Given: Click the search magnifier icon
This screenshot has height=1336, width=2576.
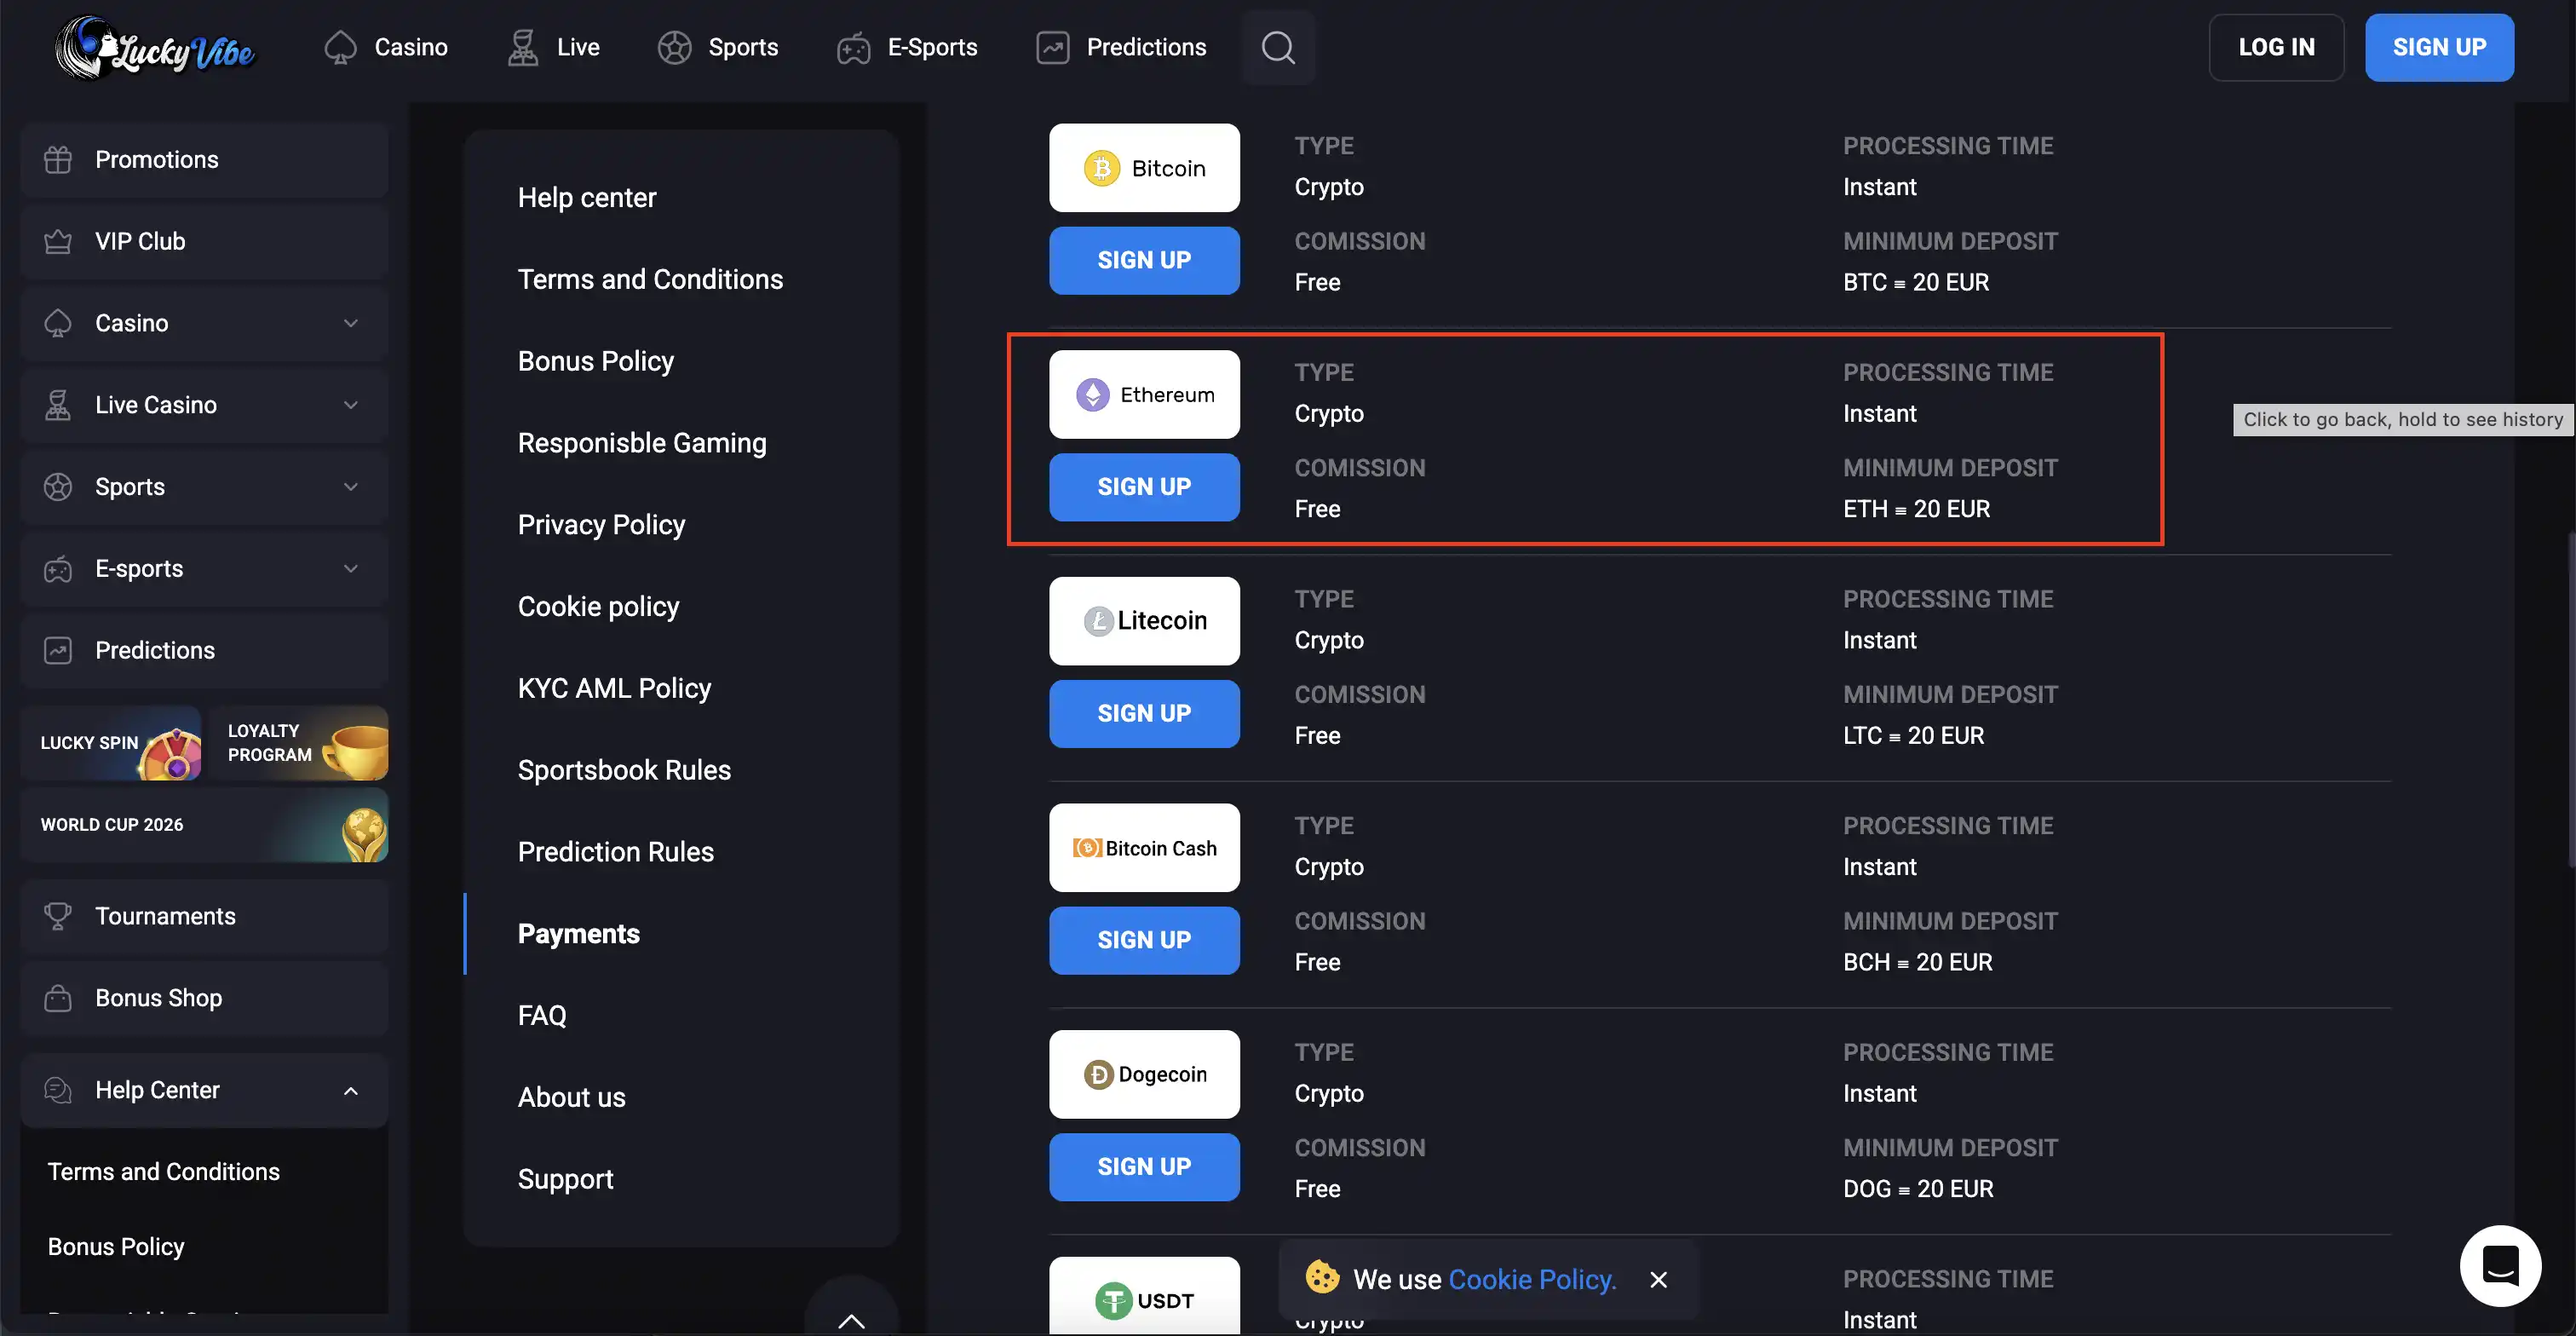Looking at the screenshot, I should coord(1277,47).
